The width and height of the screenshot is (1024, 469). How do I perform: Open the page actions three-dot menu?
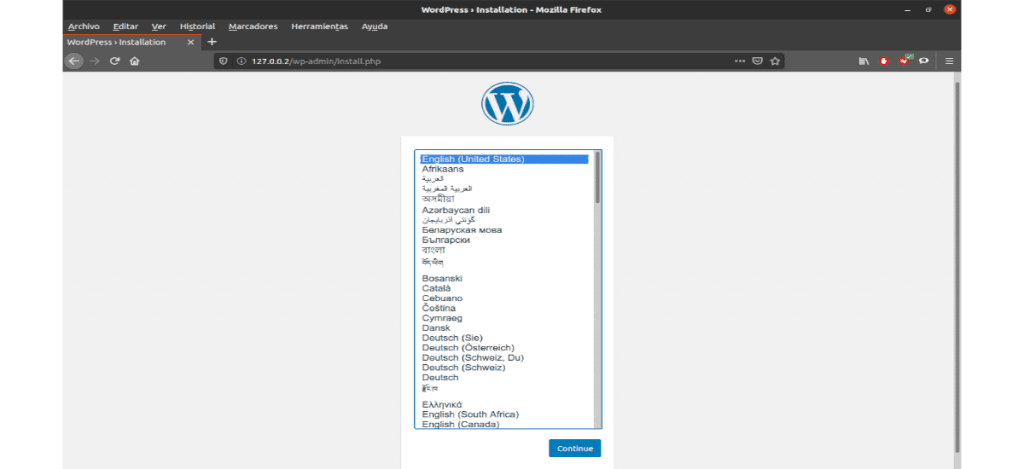point(739,61)
